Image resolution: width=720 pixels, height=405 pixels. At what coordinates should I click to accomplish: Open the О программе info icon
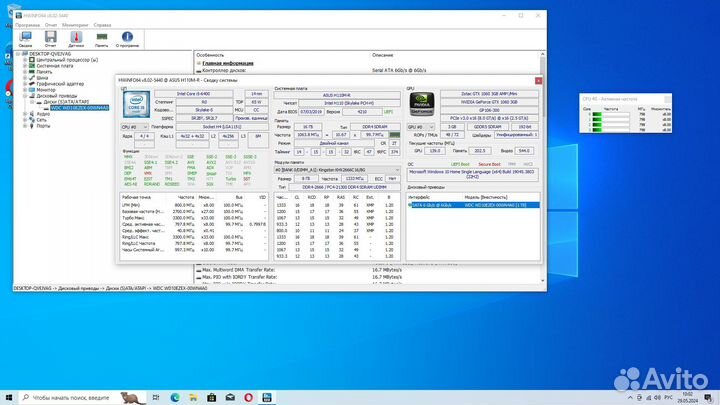pos(127,39)
